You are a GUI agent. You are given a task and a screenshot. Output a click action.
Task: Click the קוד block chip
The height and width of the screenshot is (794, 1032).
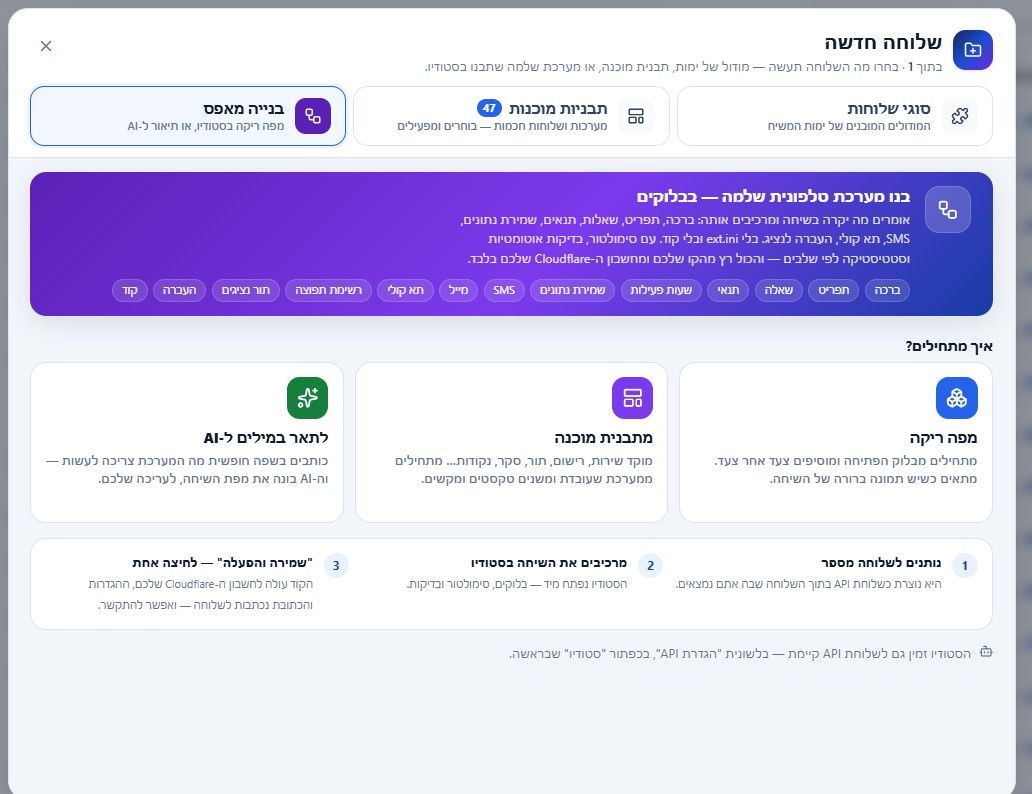(130, 290)
